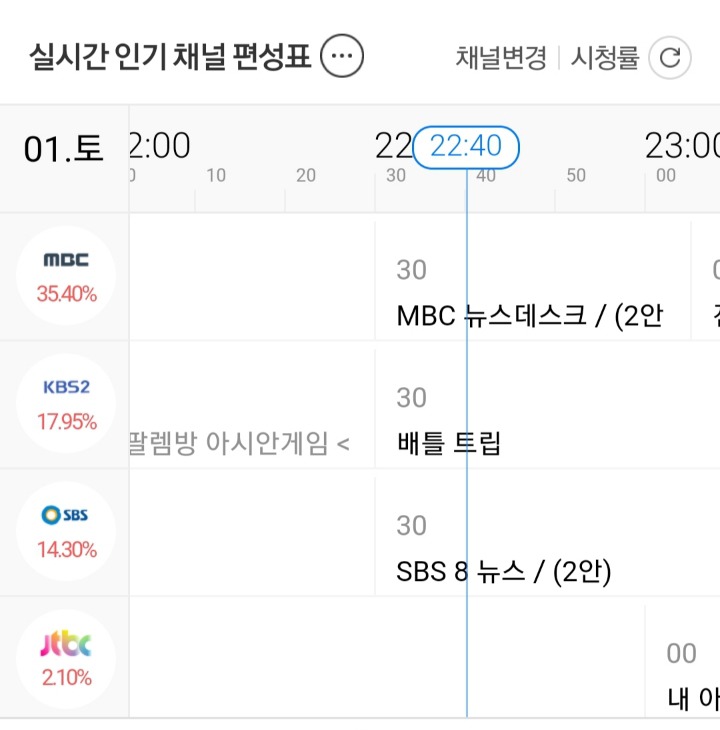This screenshot has width=720, height=730.
Task: Tap SBS 14.30% rating value
Action: point(66,549)
